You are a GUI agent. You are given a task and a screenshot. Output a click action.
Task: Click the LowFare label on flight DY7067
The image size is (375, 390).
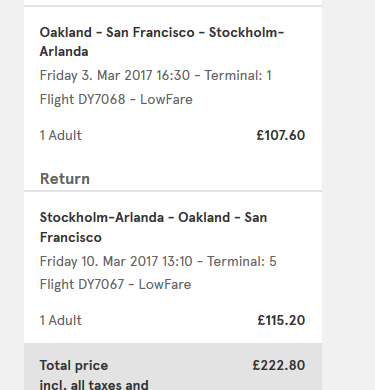pos(165,284)
